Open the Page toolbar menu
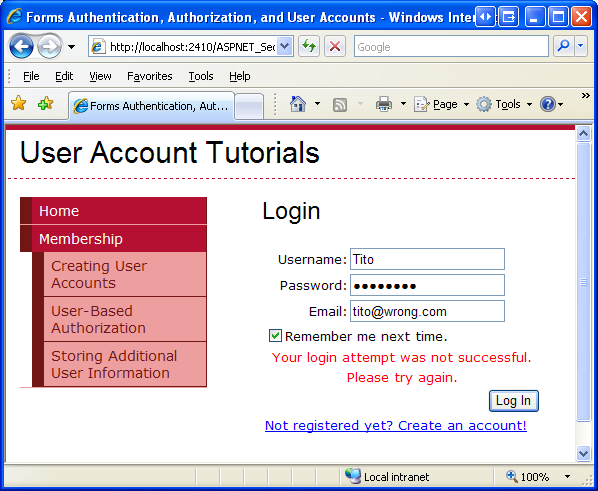 tap(441, 104)
